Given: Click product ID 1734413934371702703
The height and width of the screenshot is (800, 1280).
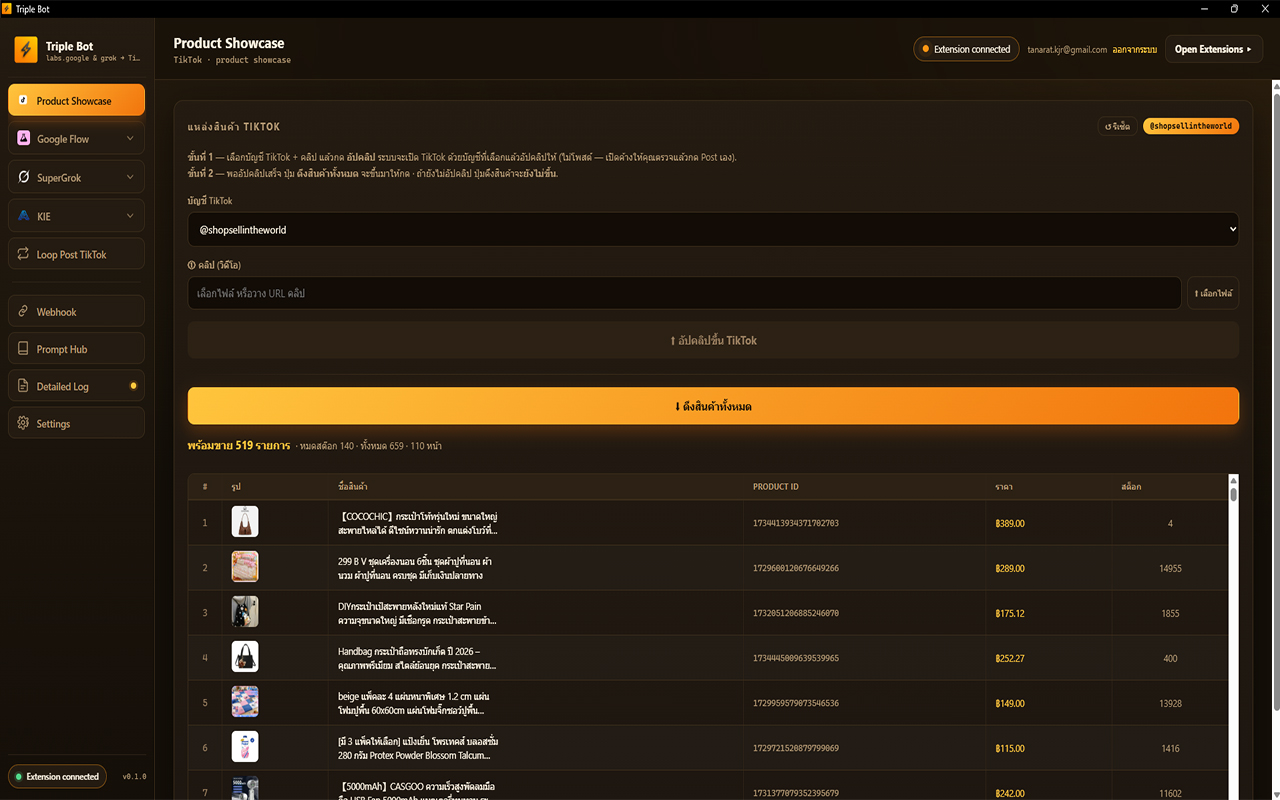Looking at the screenshot, I should [796, 523].
